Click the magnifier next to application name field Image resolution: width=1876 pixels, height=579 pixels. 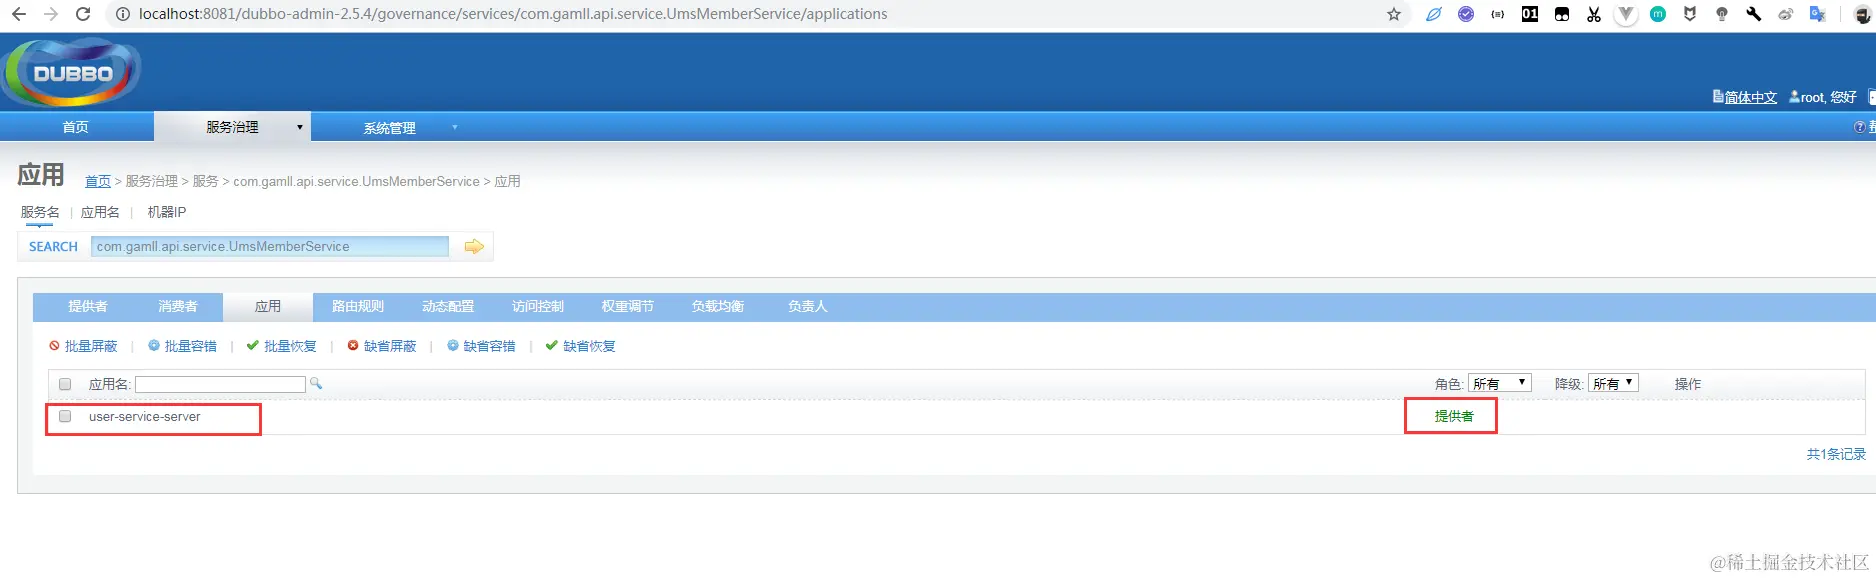[x=316, y=383]
